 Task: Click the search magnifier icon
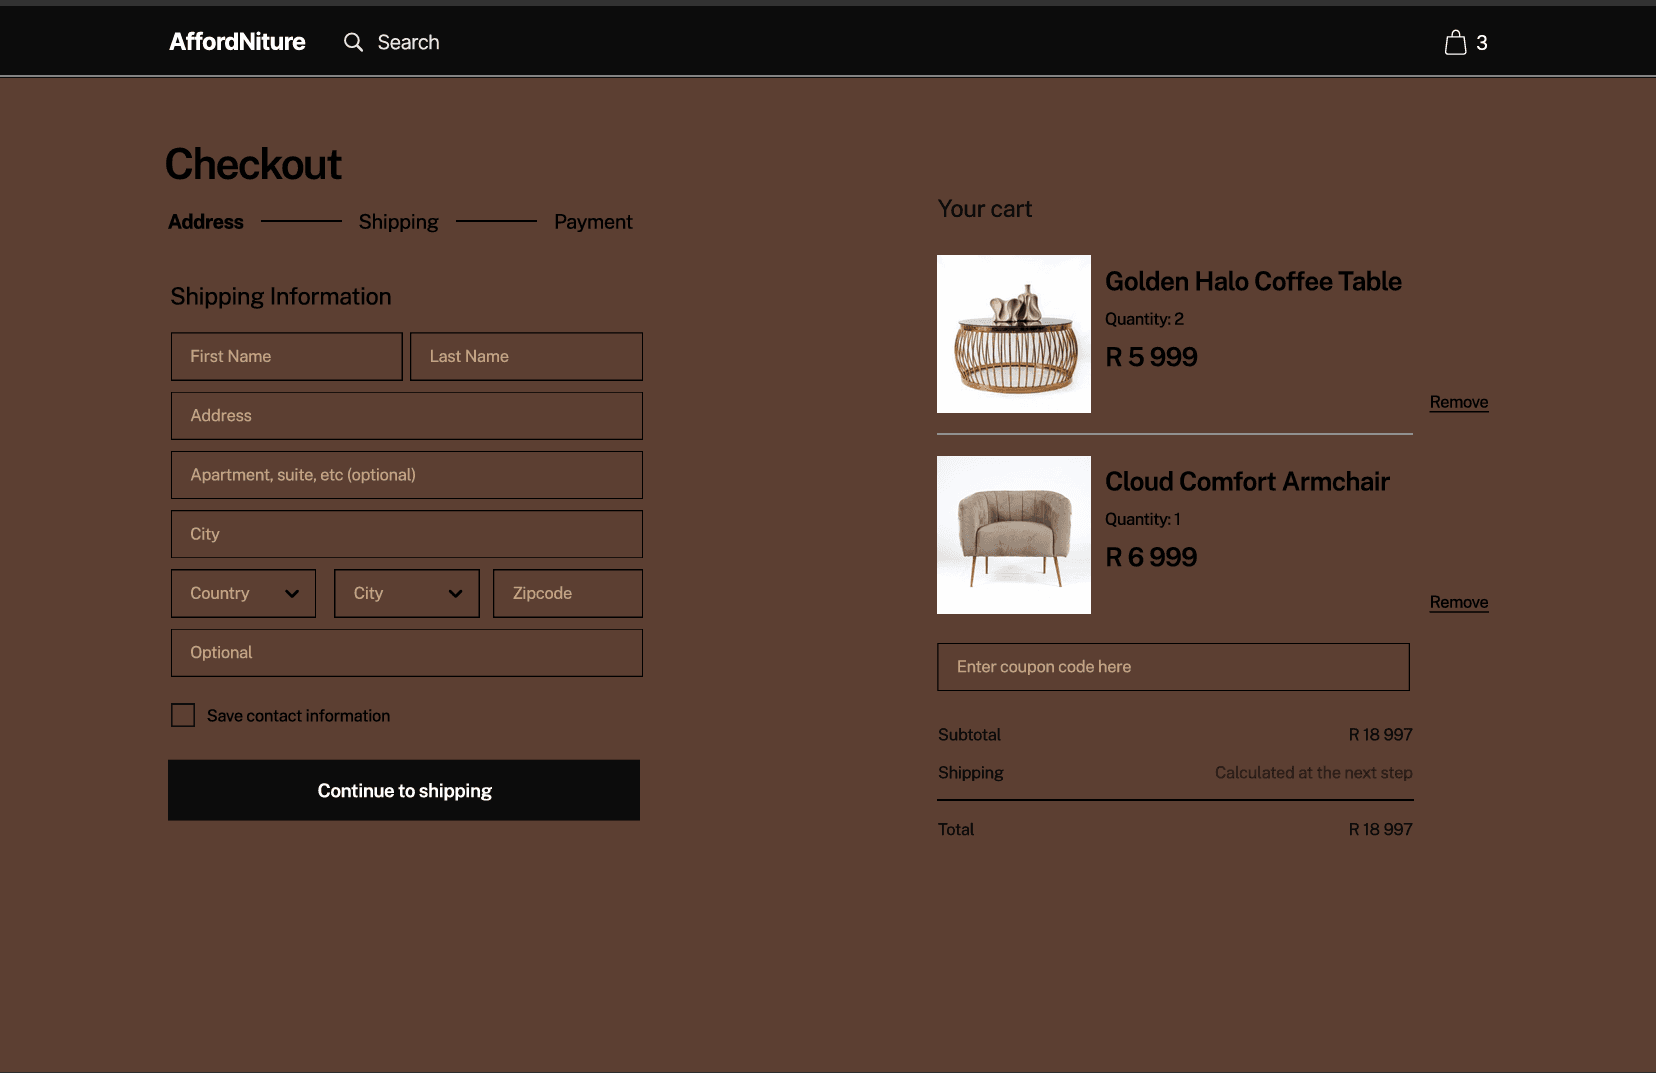(x=353, y=42)
